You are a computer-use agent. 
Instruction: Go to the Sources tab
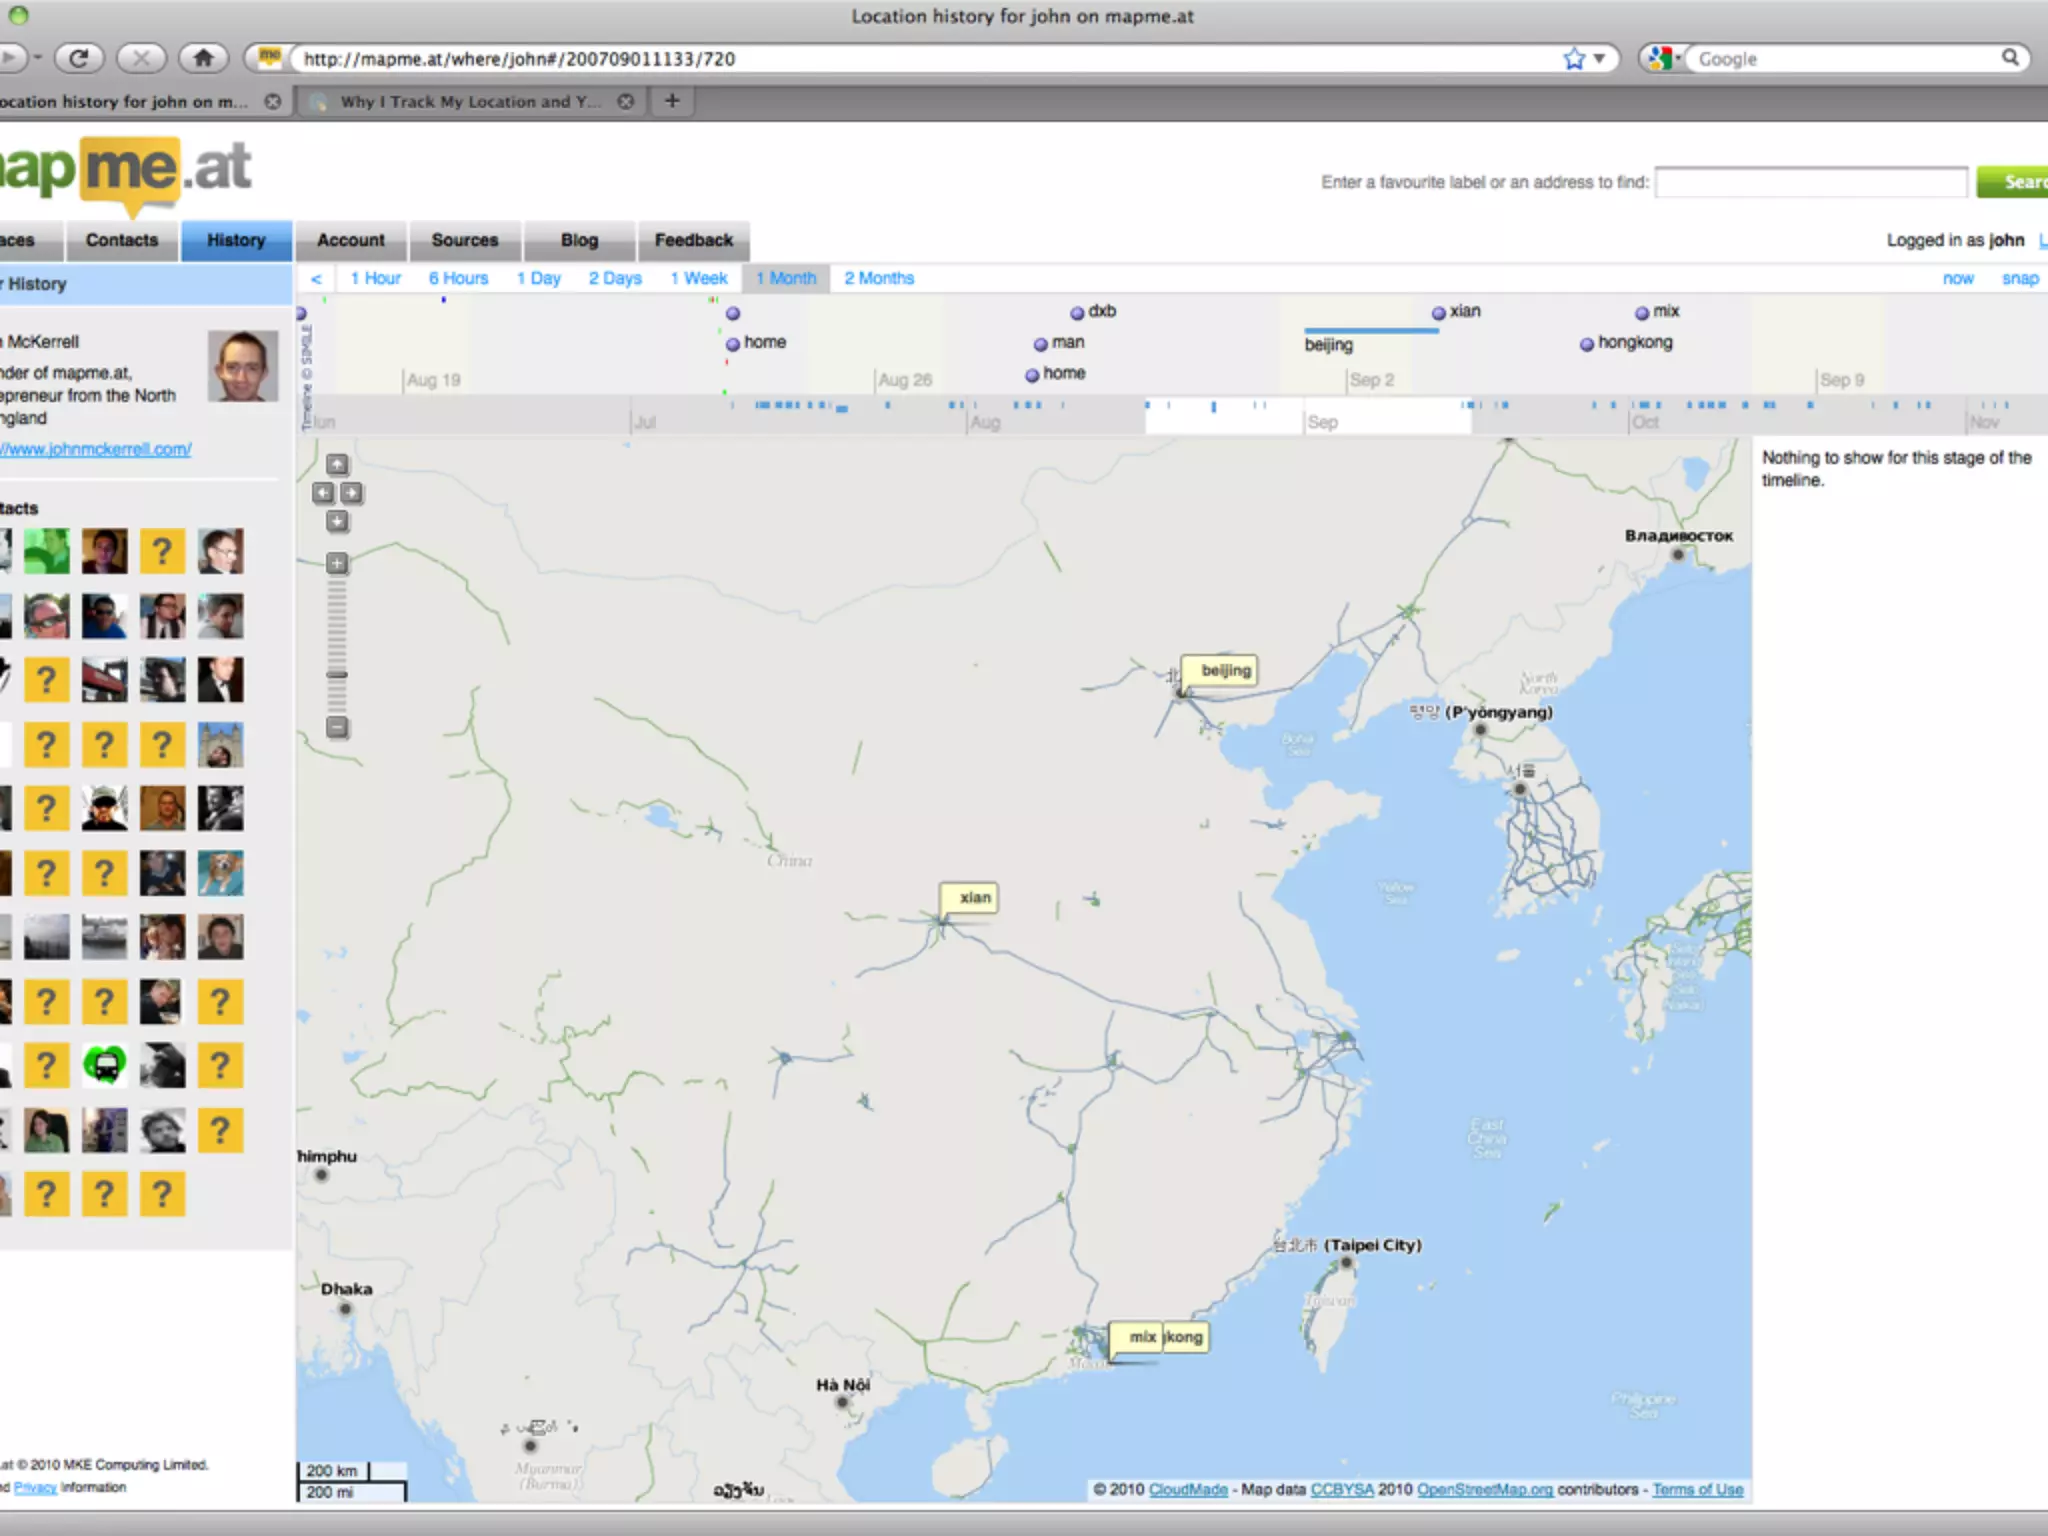[x=465, y=240]
